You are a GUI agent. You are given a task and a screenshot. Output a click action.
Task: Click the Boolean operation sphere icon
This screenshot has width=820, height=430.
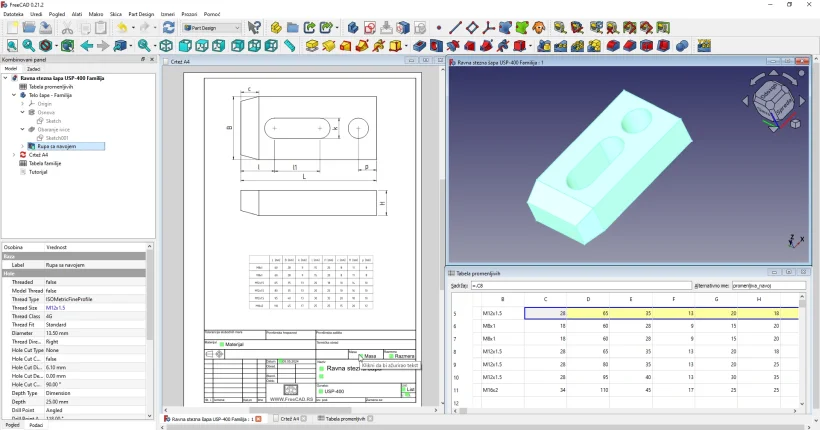[x=682, y=46]
